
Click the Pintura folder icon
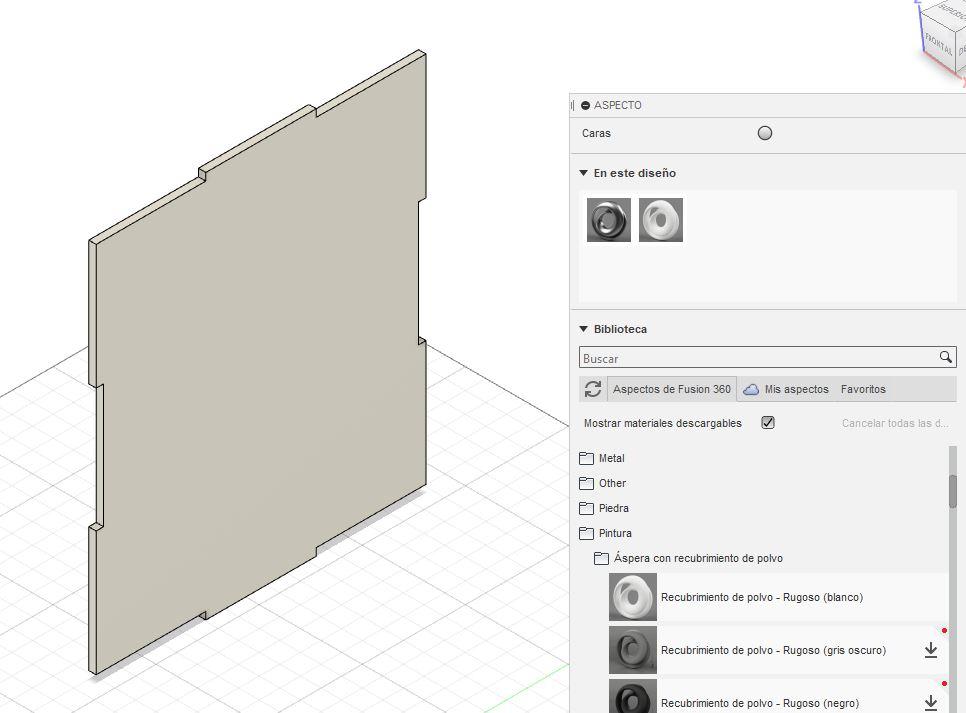(586, 533)
